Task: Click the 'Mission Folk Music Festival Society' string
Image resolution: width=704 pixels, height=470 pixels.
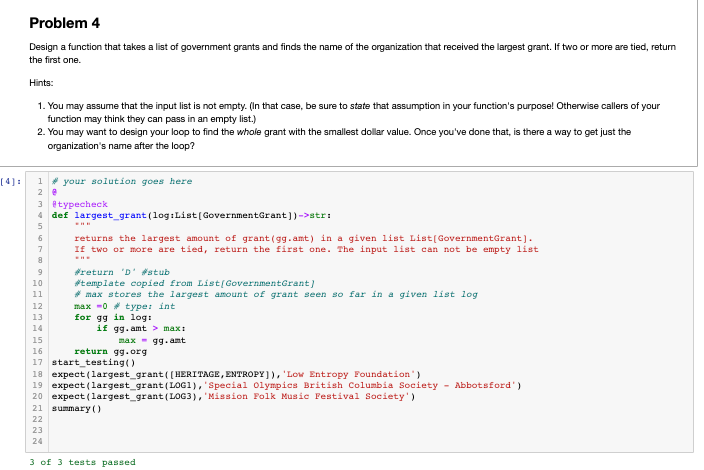Action: coord(307,397)
